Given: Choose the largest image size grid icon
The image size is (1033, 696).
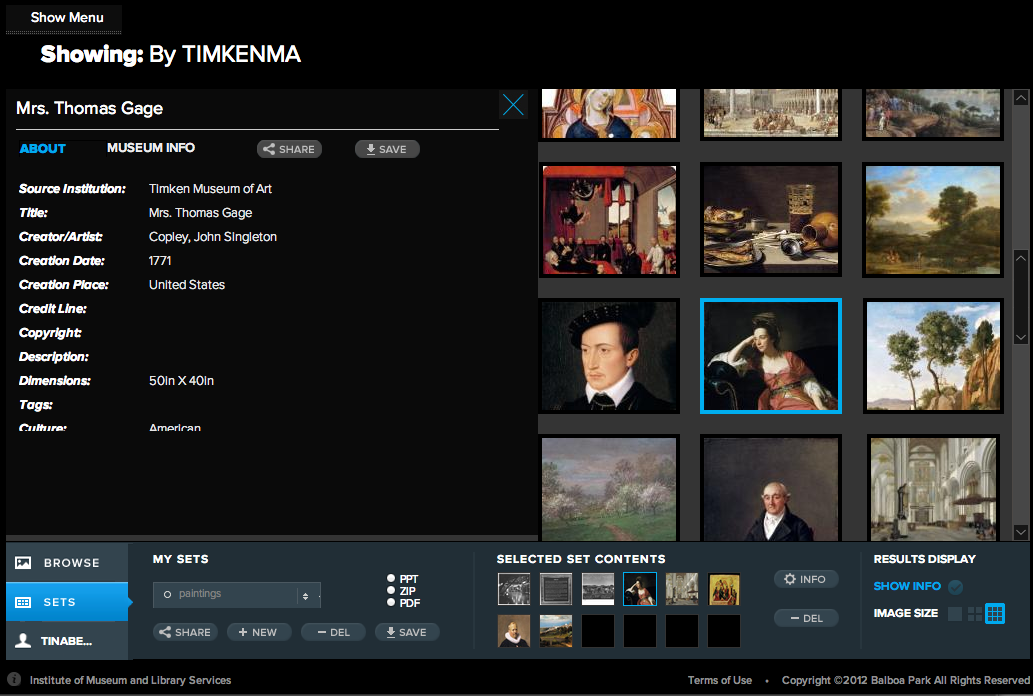Looking at the screenshot, I should point(995,614).
